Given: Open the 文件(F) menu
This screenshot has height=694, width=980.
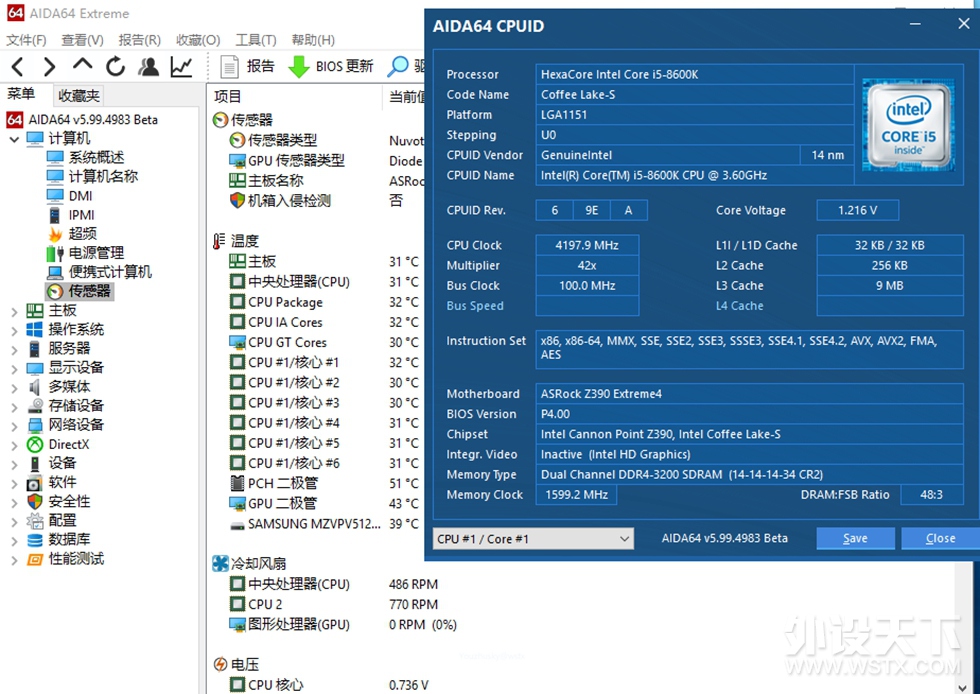Looking at the screenshot, I should [26, 40].
